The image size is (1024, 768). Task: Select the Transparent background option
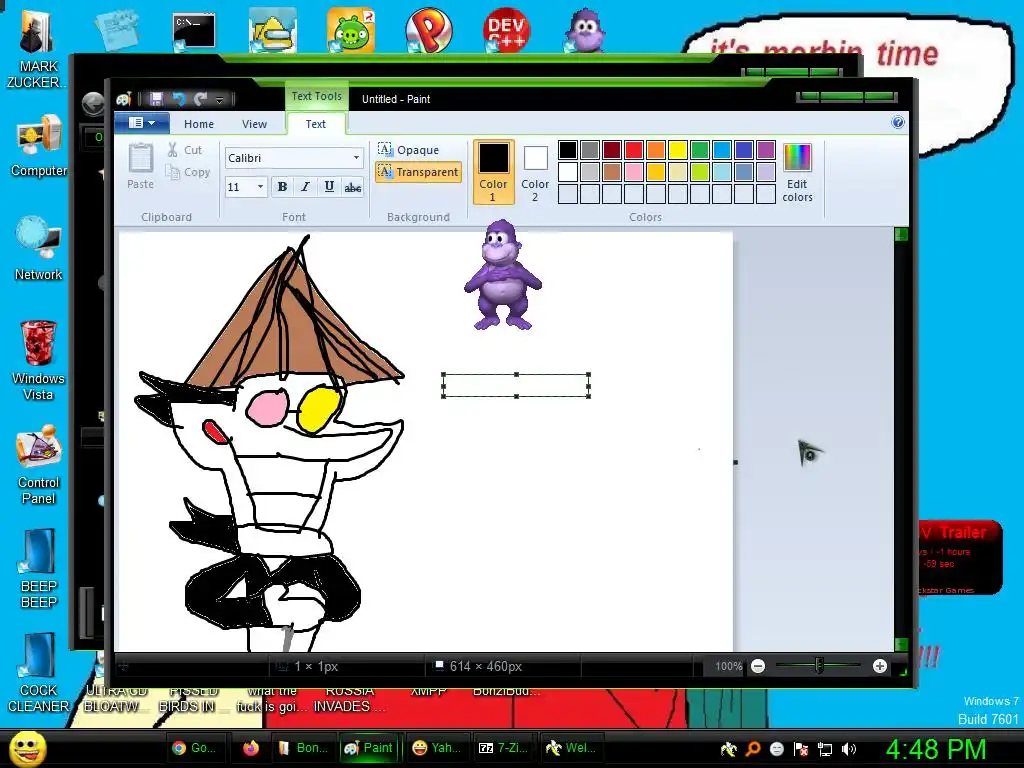point(419,172)
